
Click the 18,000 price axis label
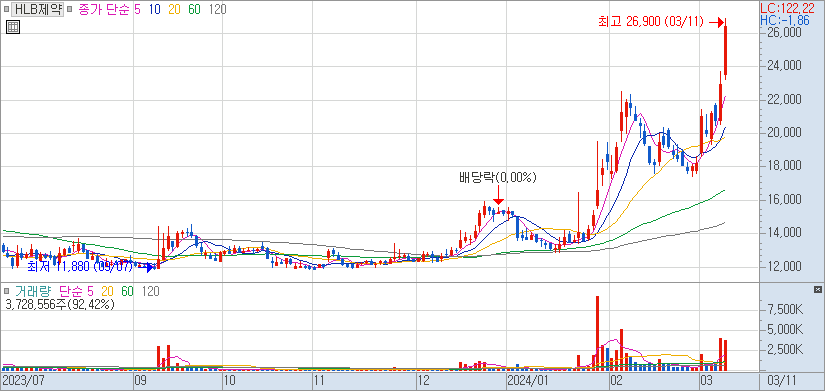pyautogui.click(x=784, y=166)
